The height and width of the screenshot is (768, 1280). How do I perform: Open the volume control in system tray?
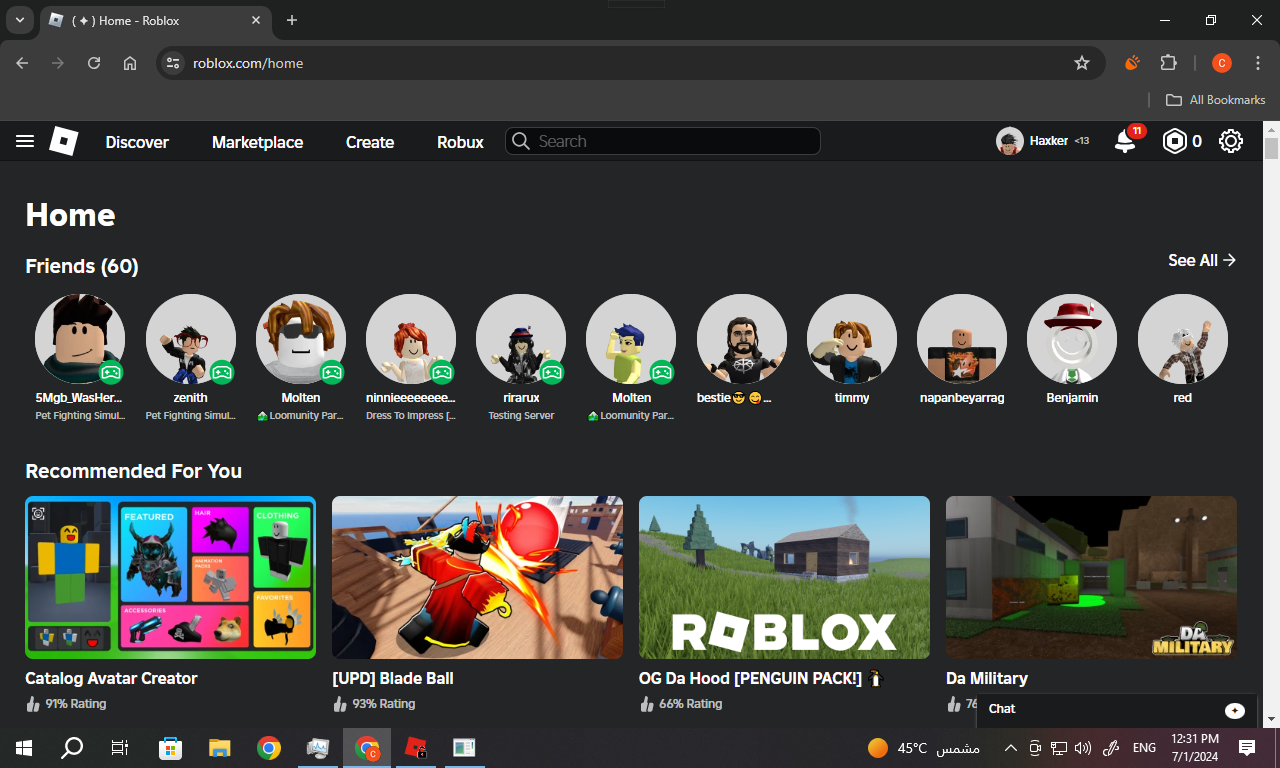click(1083, 748)
